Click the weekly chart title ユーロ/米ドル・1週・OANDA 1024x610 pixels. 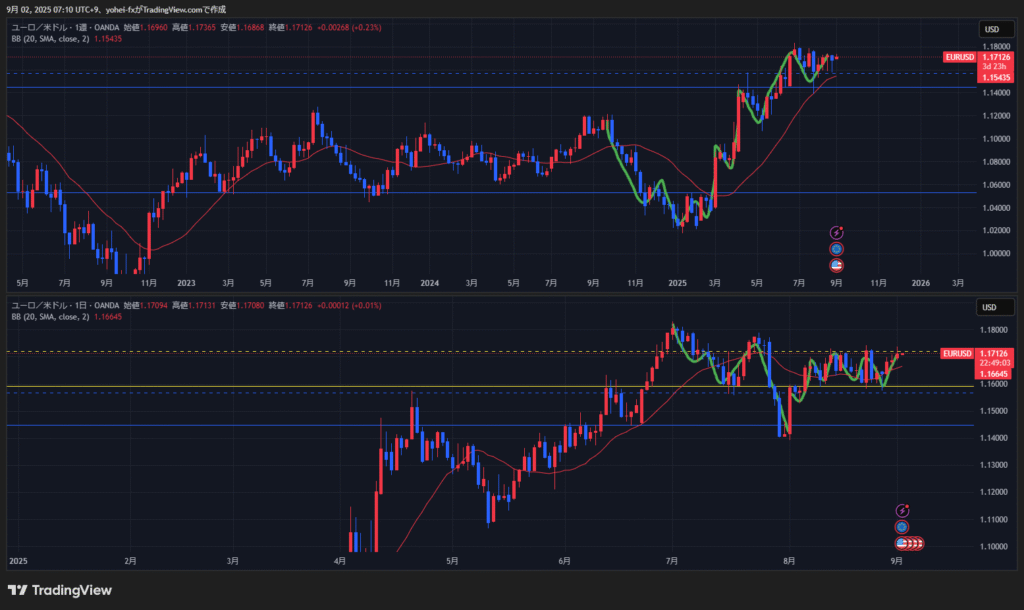tap(65, 27)
